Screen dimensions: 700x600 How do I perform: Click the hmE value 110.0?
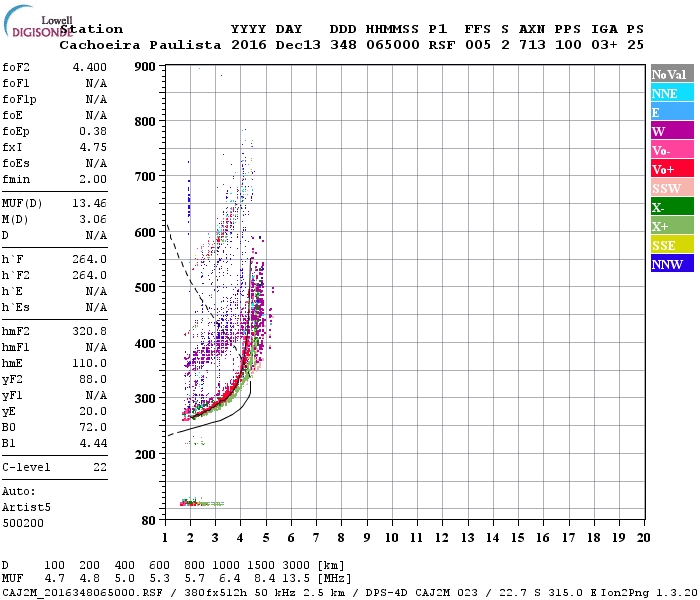click(x=90, y=363)
